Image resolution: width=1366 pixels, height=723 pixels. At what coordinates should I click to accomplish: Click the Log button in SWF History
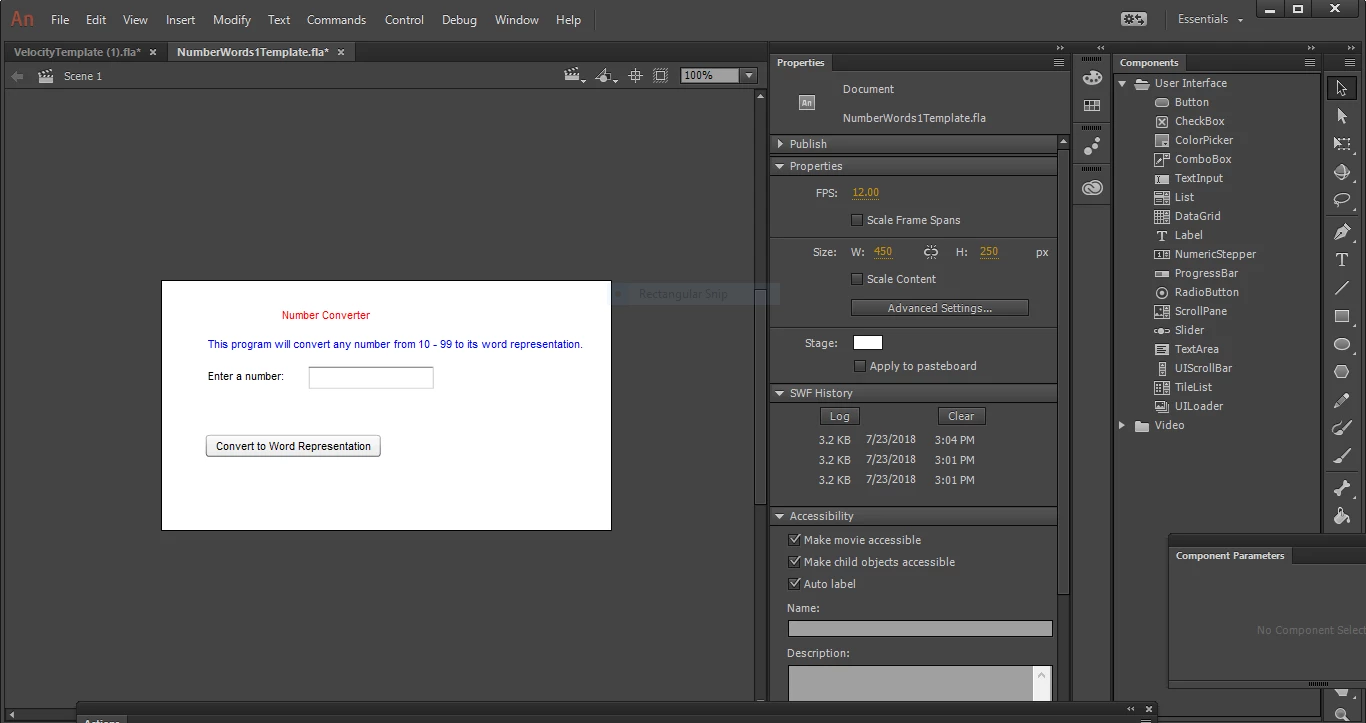(x=840, y=416)
